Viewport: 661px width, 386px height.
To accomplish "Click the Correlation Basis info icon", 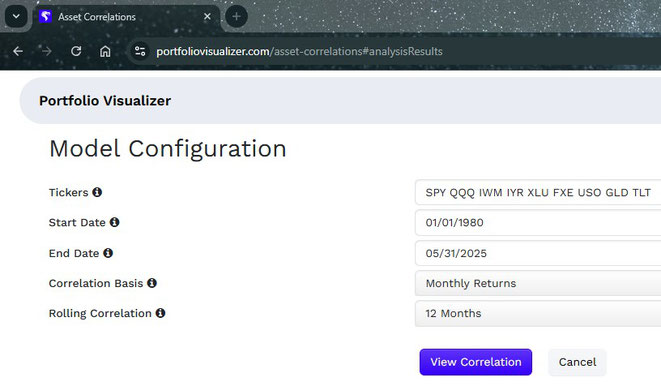I will click(x=152, y=283).
